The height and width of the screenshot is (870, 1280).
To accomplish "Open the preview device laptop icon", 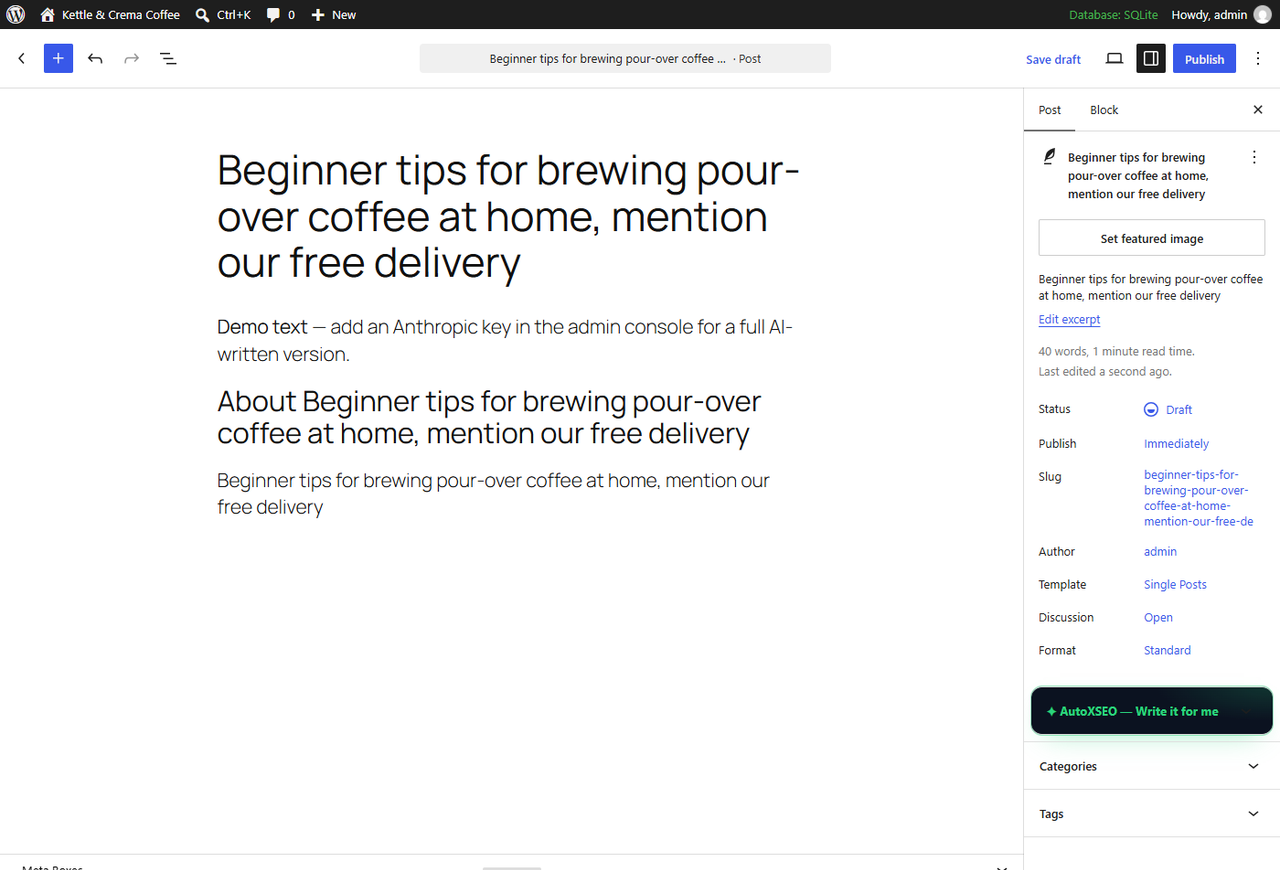I will [1114, 59].
